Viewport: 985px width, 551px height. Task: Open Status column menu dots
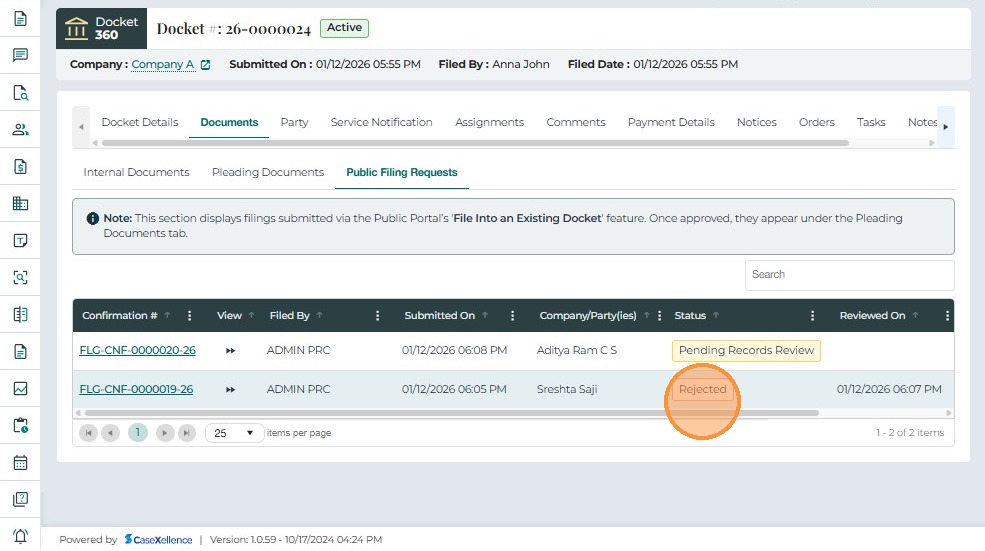click(x=812, y=315)
